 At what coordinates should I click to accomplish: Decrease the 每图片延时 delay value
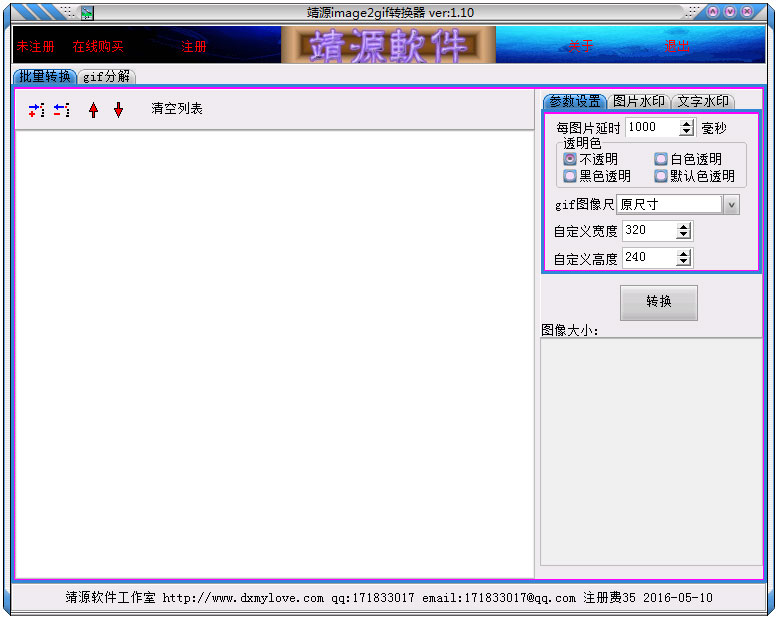[x=686, y=132]
